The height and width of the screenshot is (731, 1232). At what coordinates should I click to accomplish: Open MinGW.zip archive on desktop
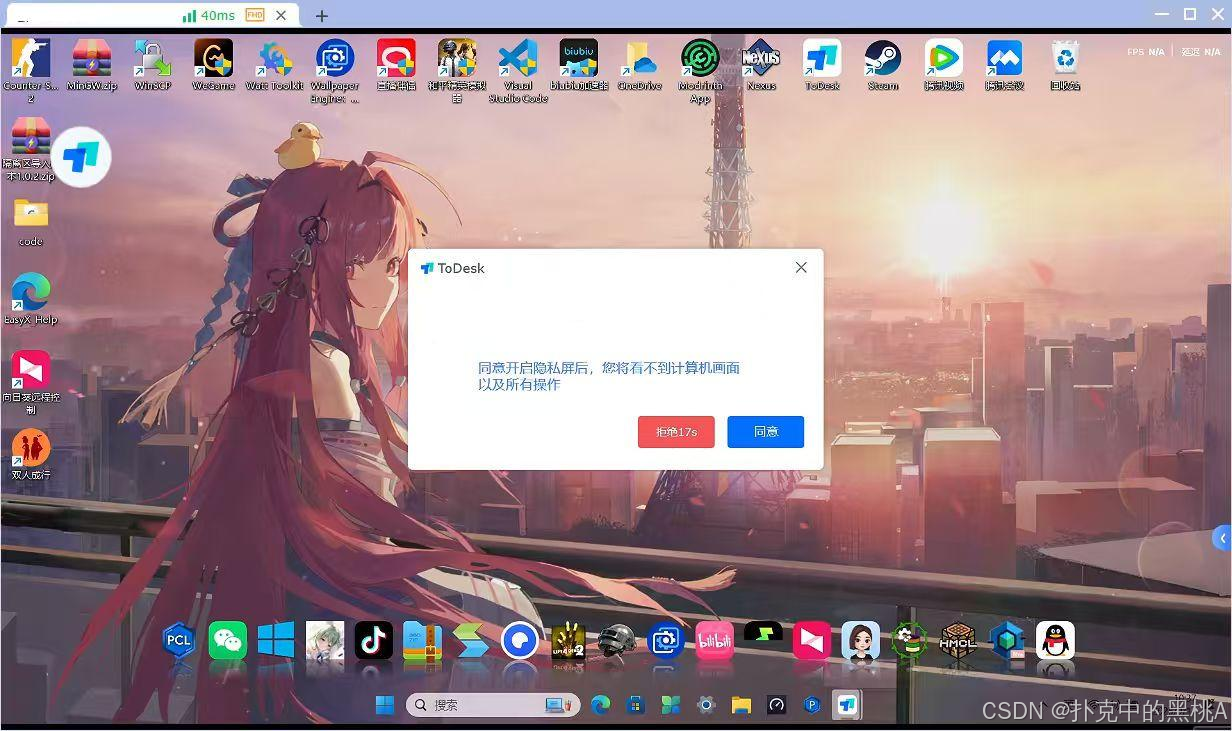tap(92, 66)
